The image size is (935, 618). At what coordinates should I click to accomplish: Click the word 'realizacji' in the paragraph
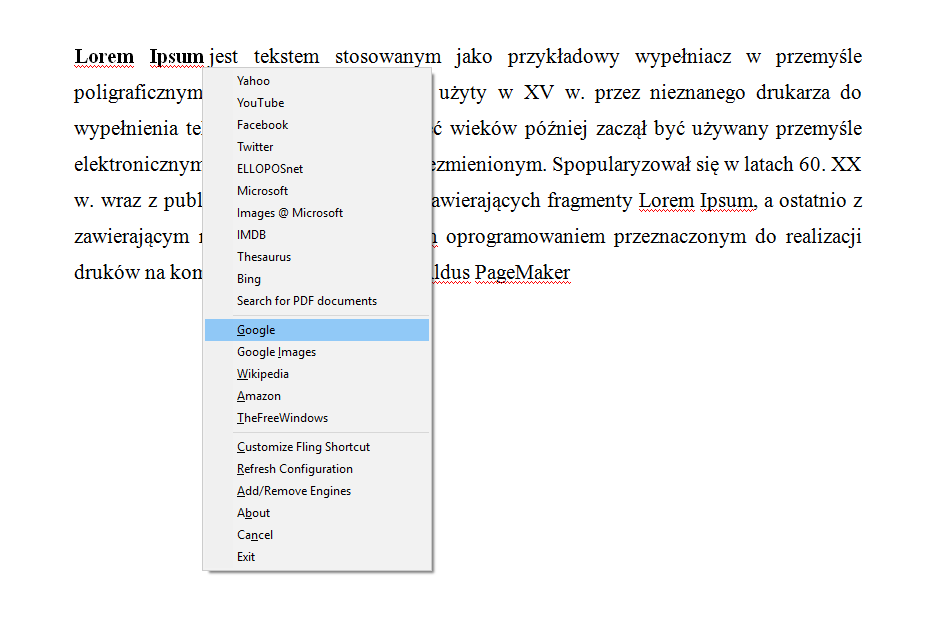click(823, 237)
